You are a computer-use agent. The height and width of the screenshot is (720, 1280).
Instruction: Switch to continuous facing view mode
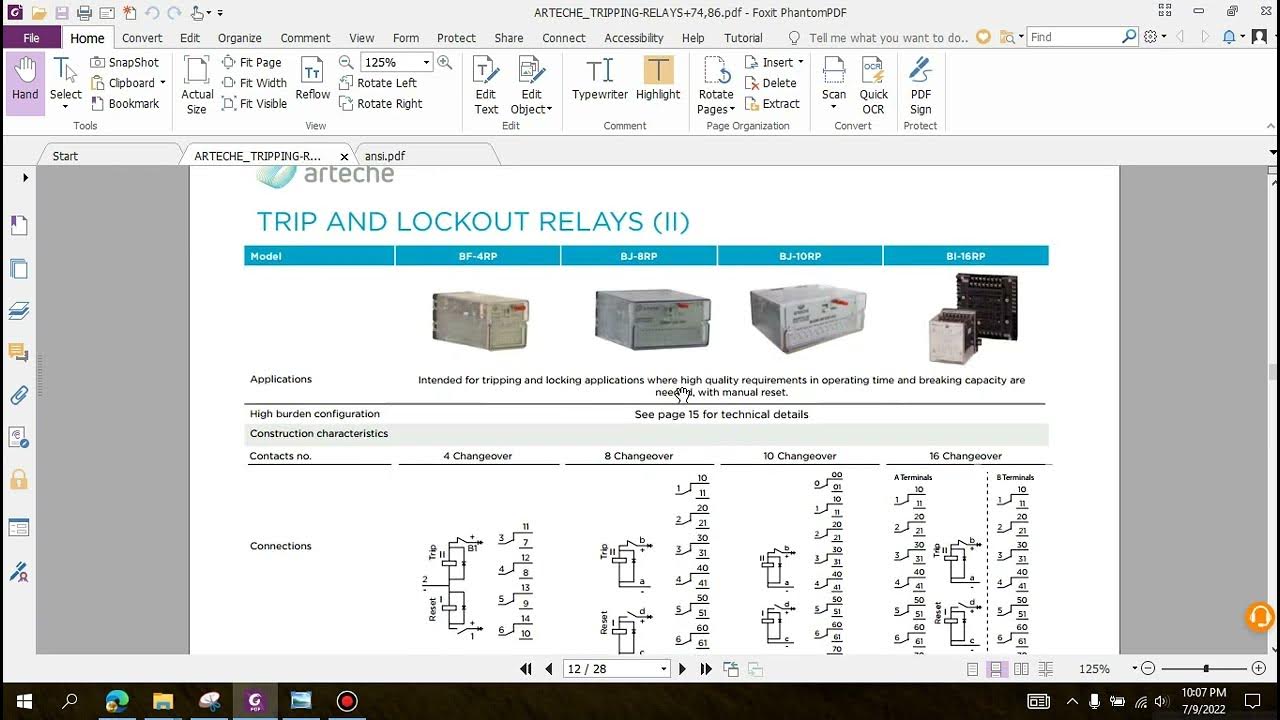(1045, 669)
